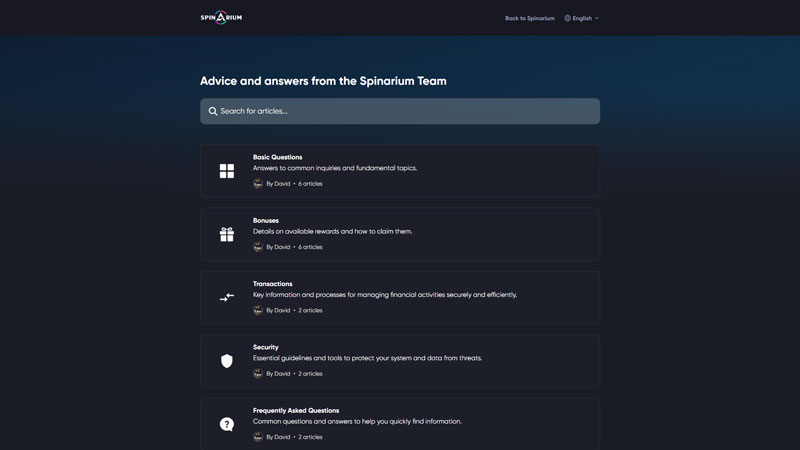The width and height of the screenshot is (800, 450).
Task: Click 'By David' in the Transactions card
Action: (278, 310)
